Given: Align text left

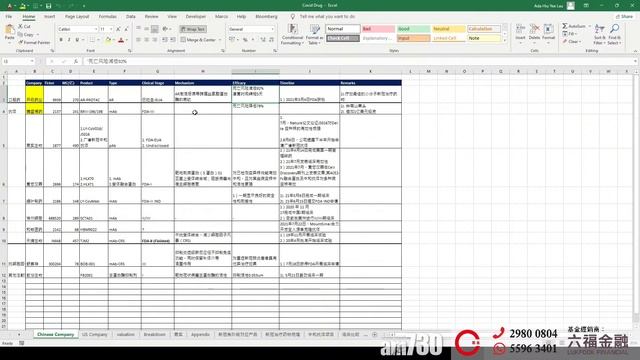Looking at the screenshot, I should pos(139,40).
